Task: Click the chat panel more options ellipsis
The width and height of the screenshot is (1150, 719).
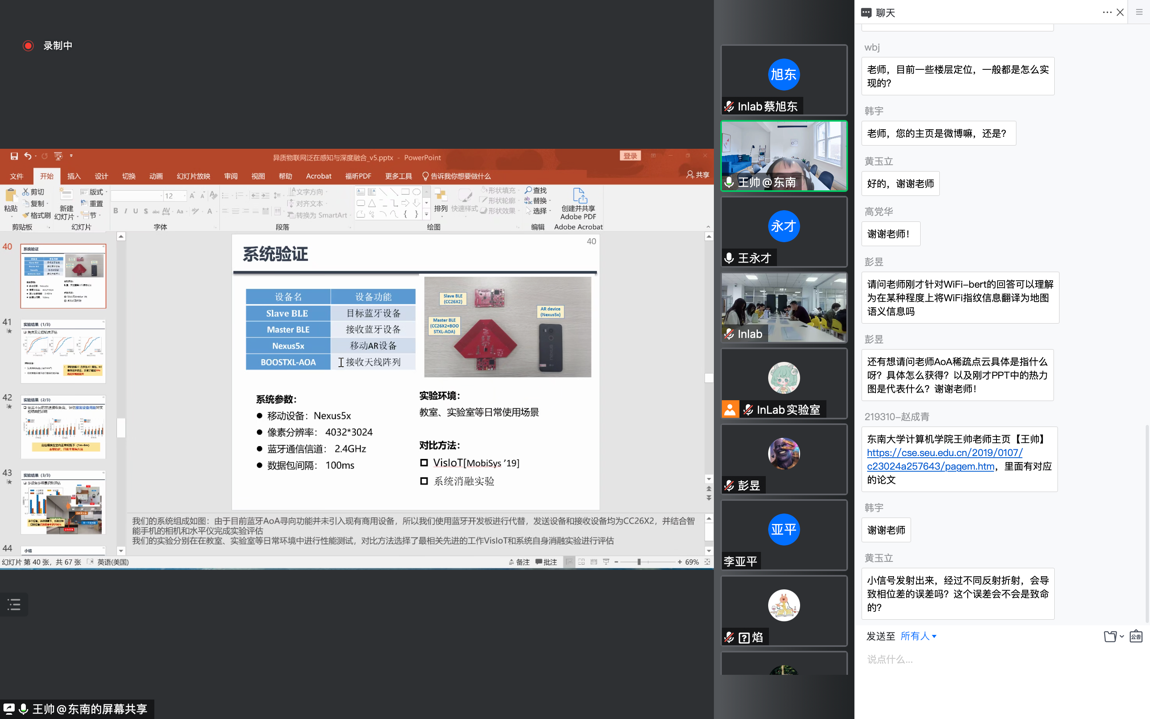Action: click(1106, 13)
